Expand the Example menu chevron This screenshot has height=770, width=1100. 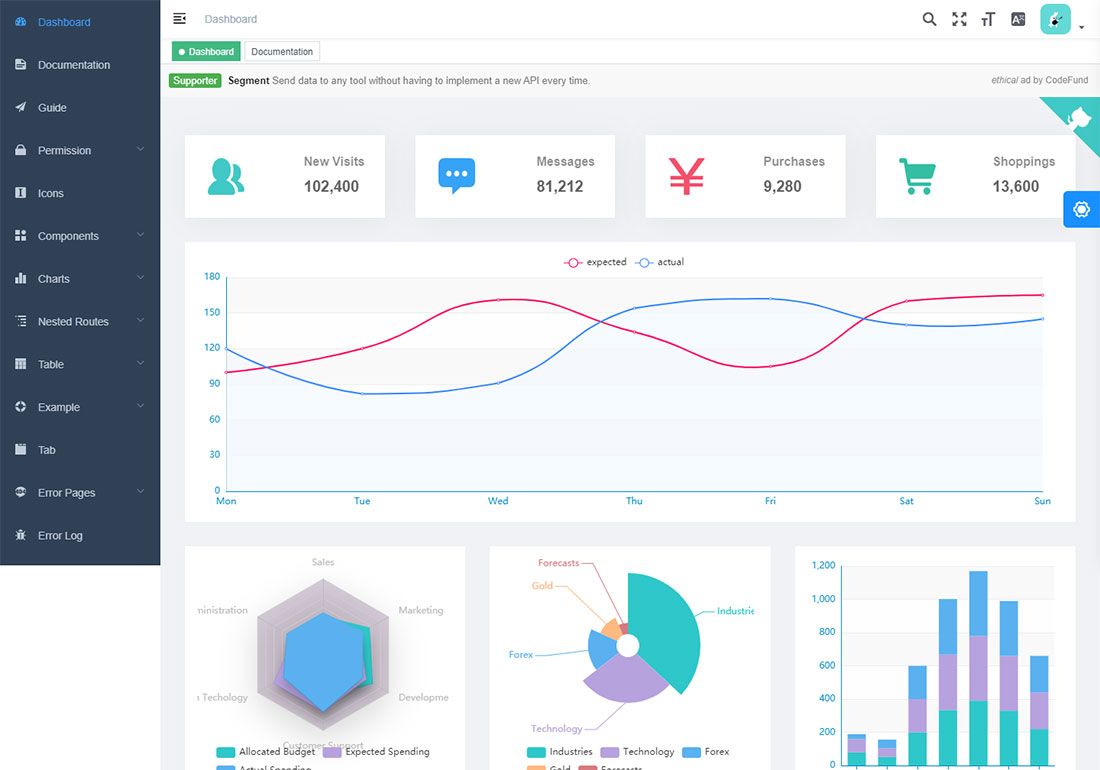140,406
